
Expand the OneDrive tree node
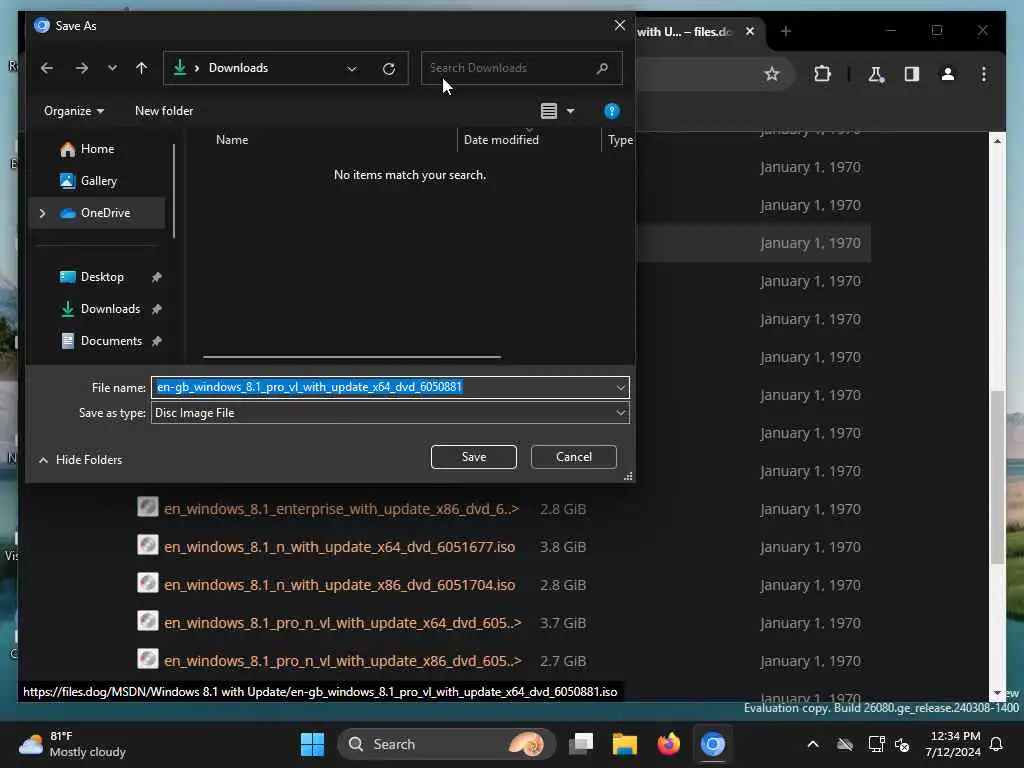pos(42,213)
